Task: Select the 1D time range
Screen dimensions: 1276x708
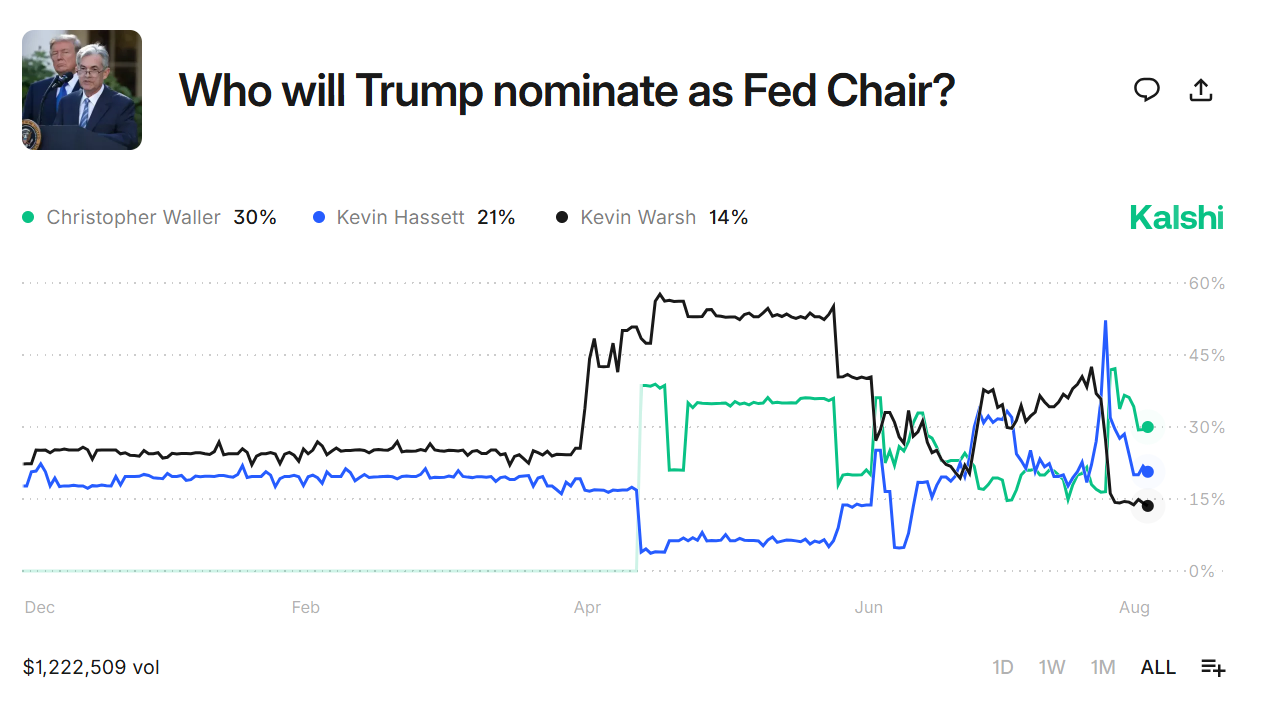Action: pyautogui.click(x=1003, y=667)
